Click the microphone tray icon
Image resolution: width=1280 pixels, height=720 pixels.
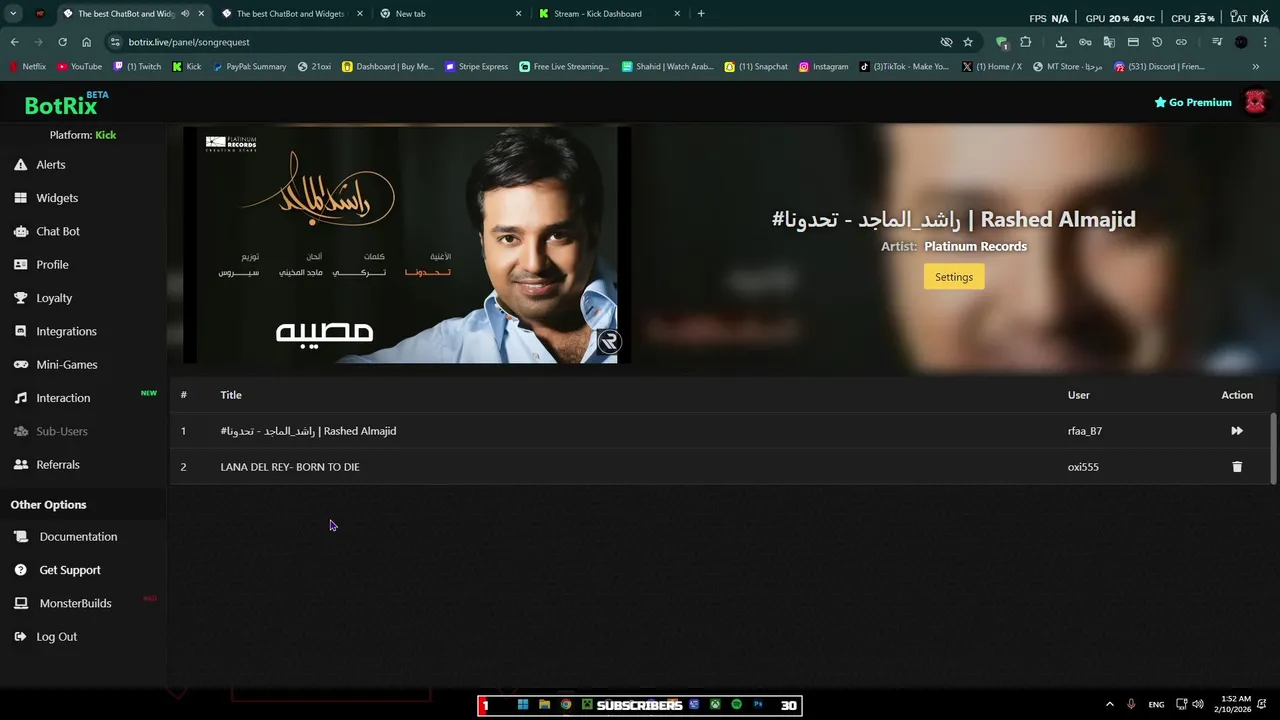pos(1131,705)
